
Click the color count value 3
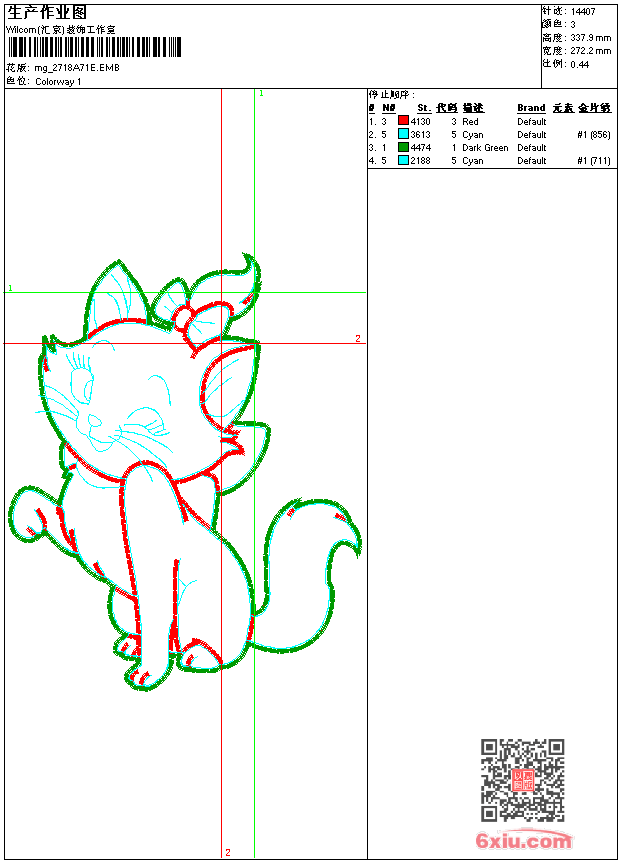coord(573,25)
